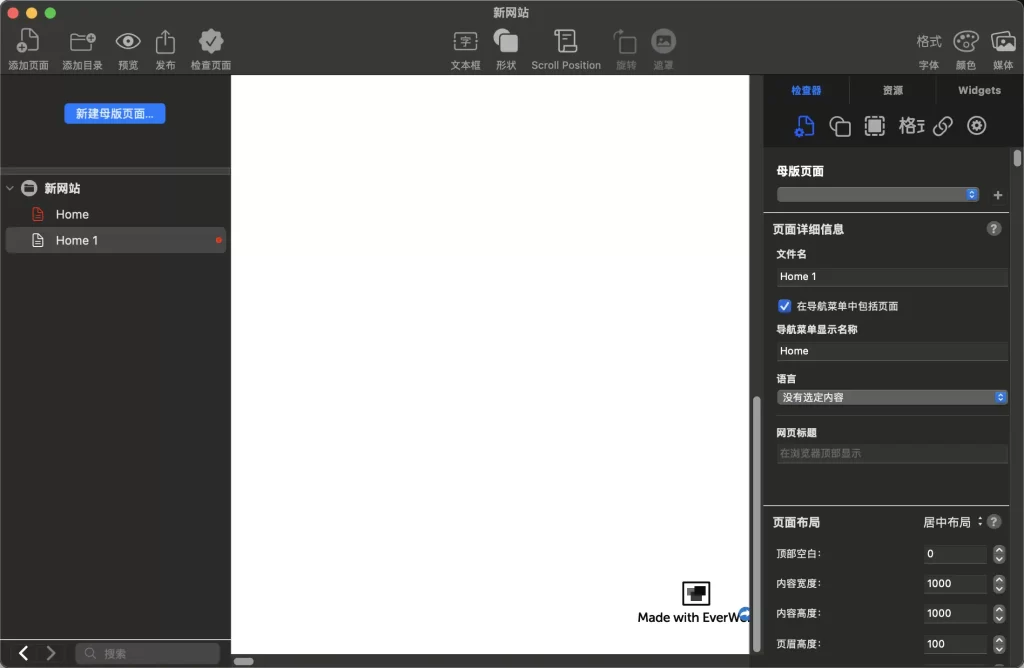Select the Home 1 page in the sidebar
Image resolution: width=1024 pixels, height=668 pixels.
tap(115, 240)
